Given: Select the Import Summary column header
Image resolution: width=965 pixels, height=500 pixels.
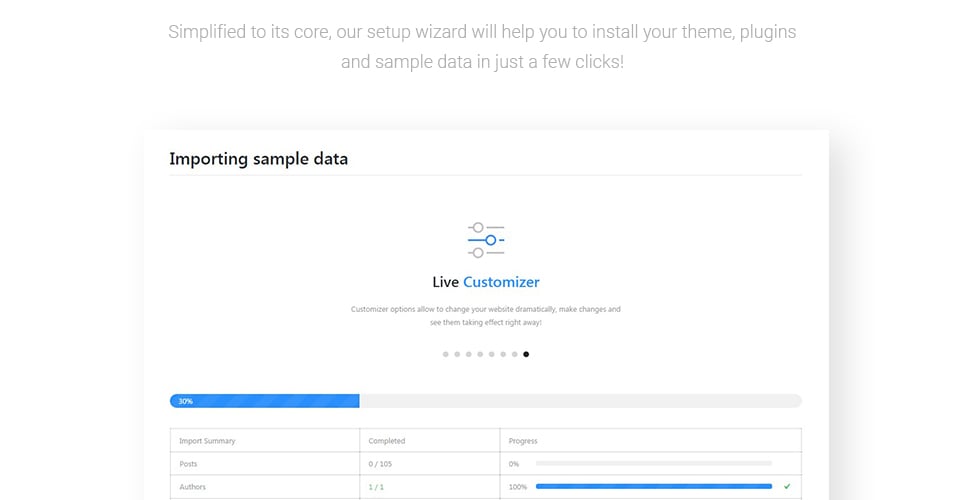Looking at the screenshot, I should (207, 441).
